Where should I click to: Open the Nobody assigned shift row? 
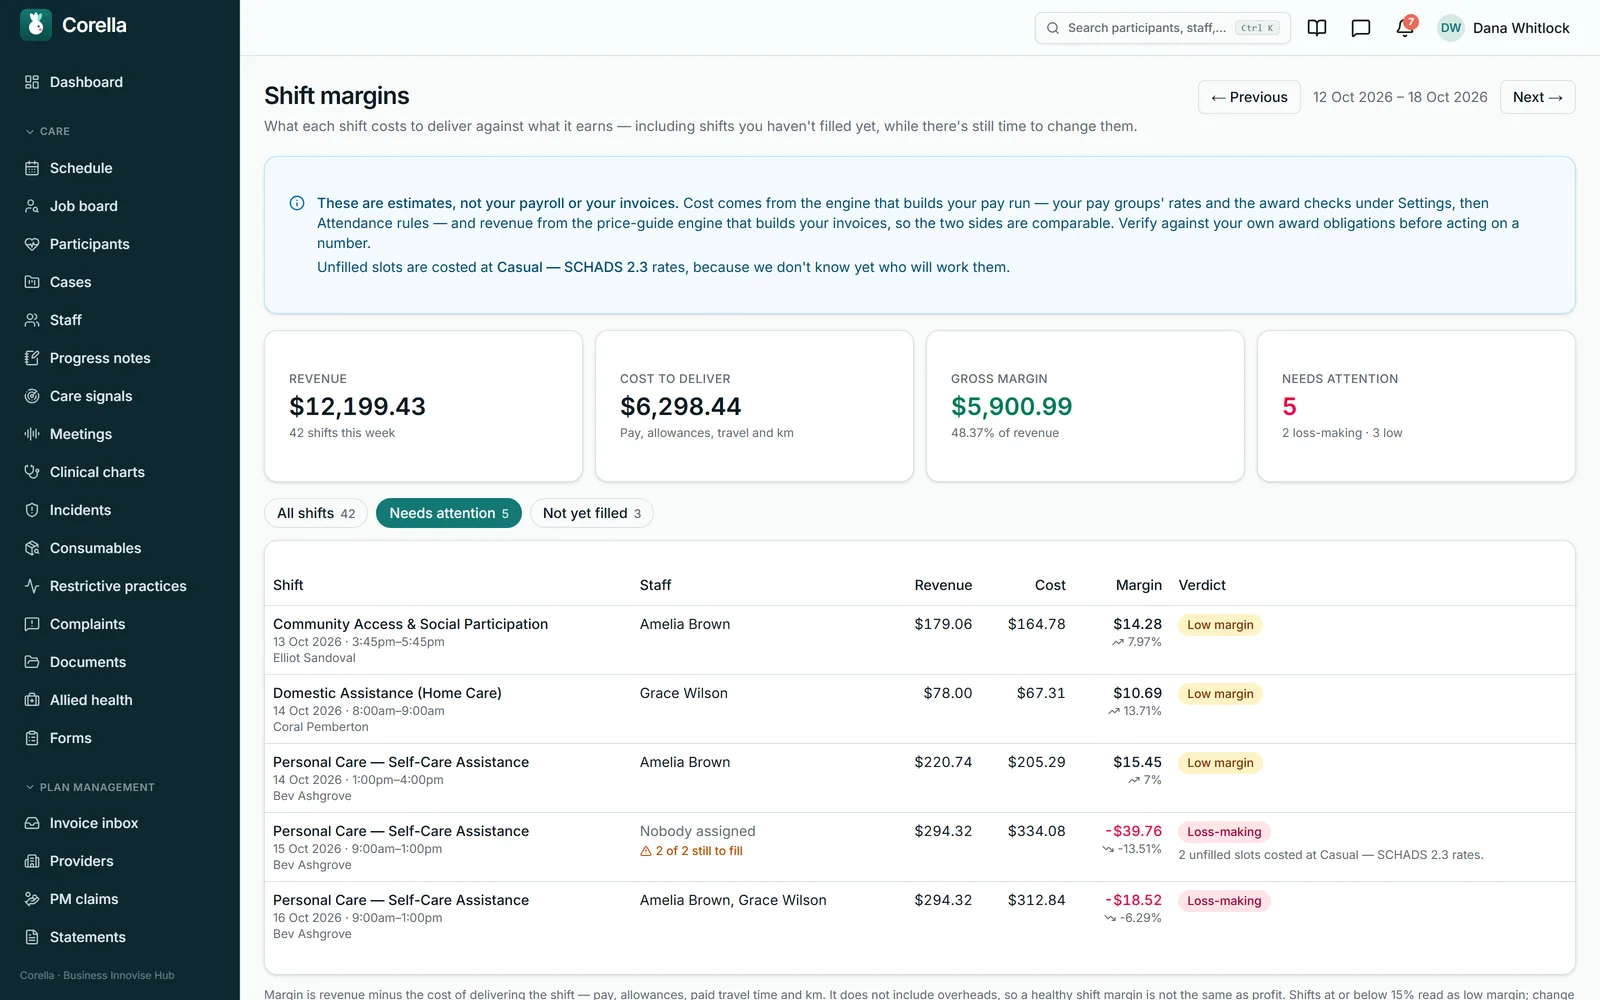point(920,847)
